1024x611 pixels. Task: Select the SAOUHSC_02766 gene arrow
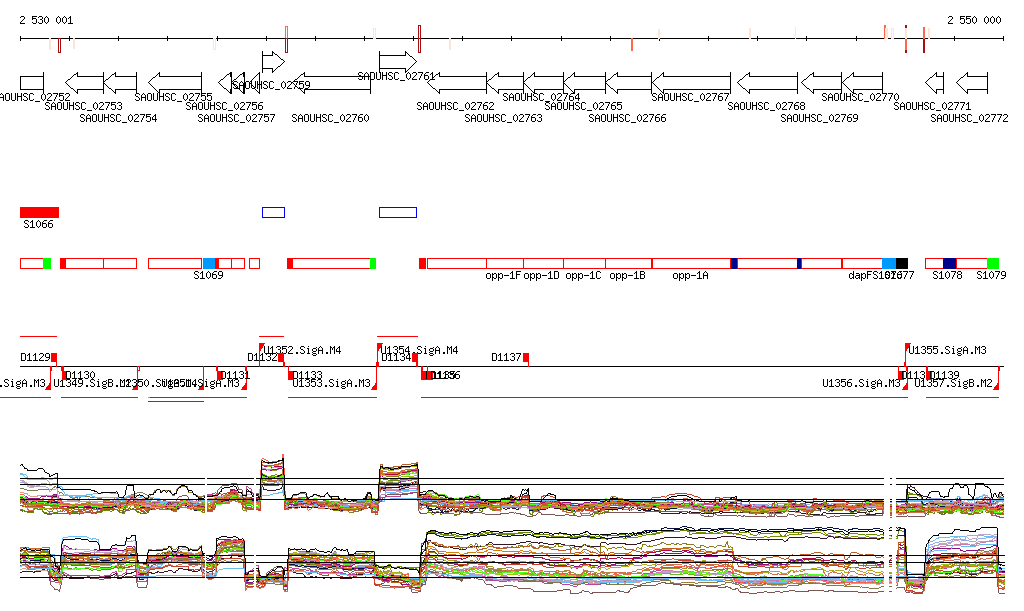(x=628, y=83)
